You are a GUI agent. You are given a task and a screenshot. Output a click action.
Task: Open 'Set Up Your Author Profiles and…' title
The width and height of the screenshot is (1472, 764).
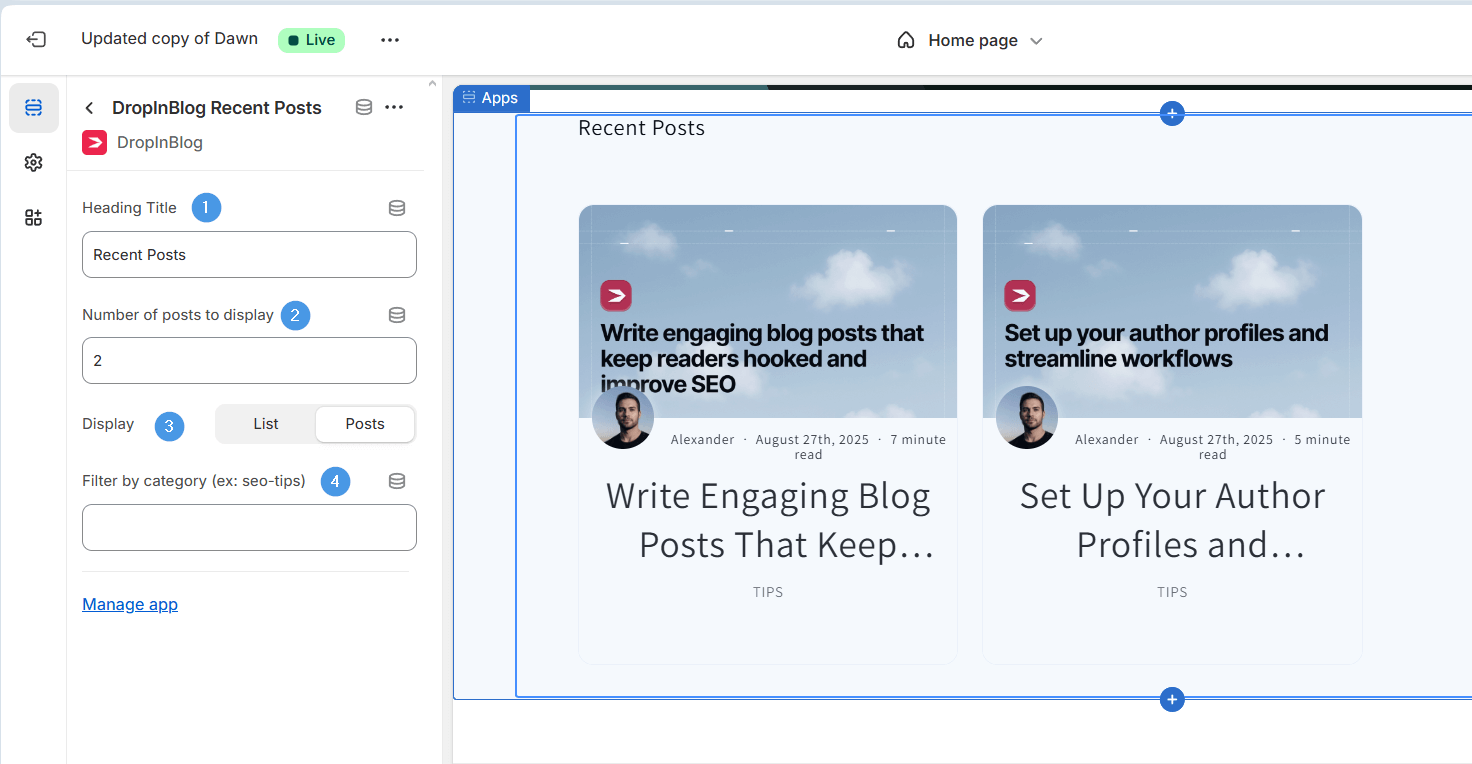click(1172, 520)
